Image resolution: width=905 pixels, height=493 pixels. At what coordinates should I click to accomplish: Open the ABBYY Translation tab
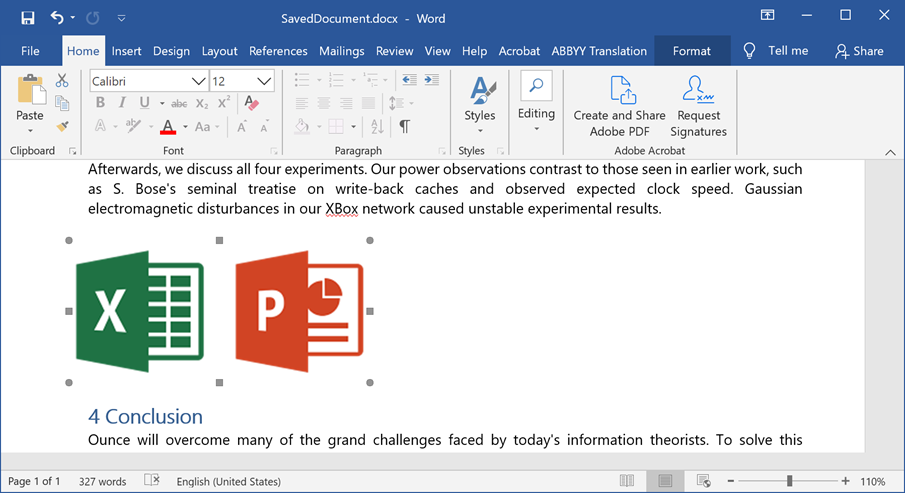[599, 51]
